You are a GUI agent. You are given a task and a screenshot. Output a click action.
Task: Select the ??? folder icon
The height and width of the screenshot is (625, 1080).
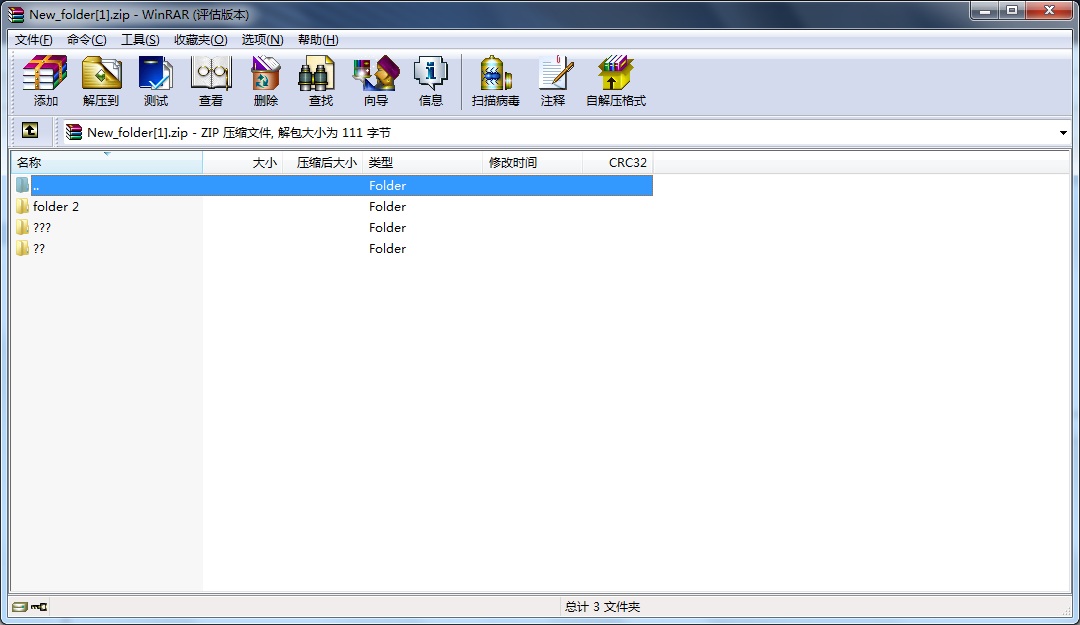(23, 227)
